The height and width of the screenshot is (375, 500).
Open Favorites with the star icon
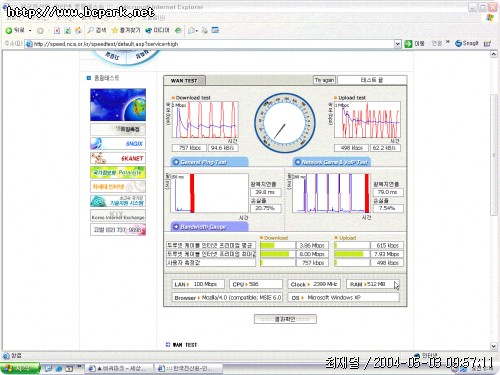[x=126, y=30]
